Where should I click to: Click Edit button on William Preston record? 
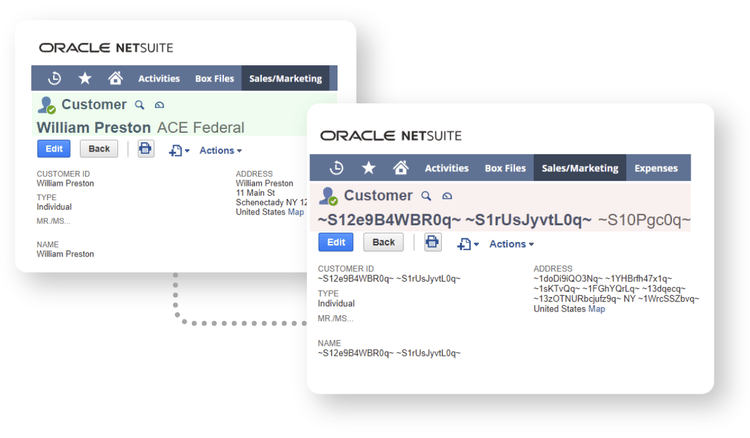(x=54, y=149)
